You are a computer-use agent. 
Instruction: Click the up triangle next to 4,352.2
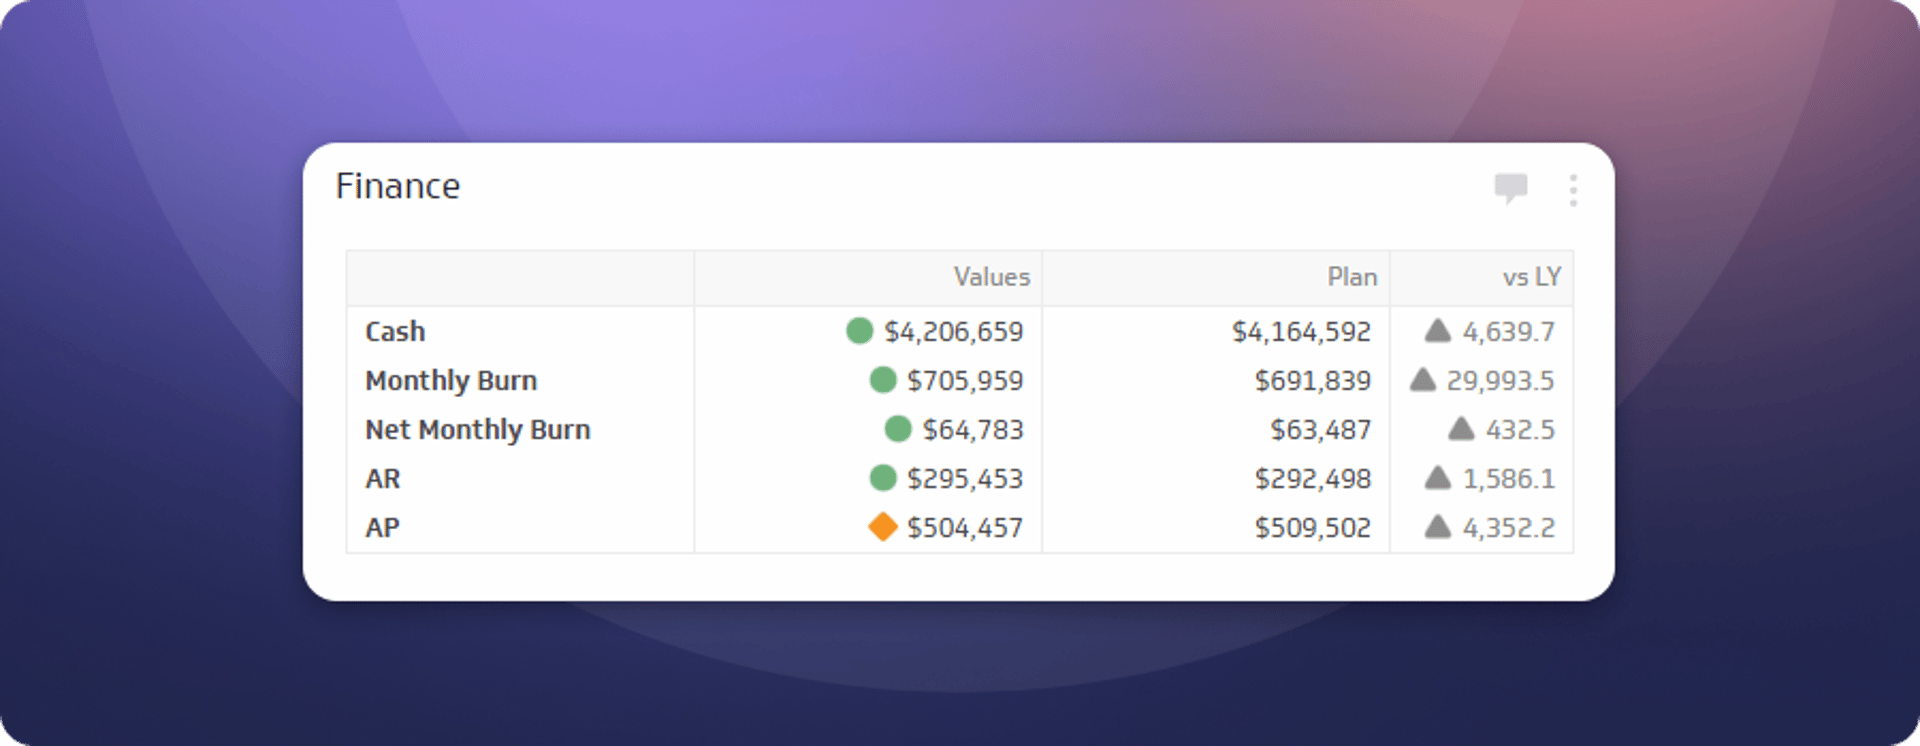1437,527
